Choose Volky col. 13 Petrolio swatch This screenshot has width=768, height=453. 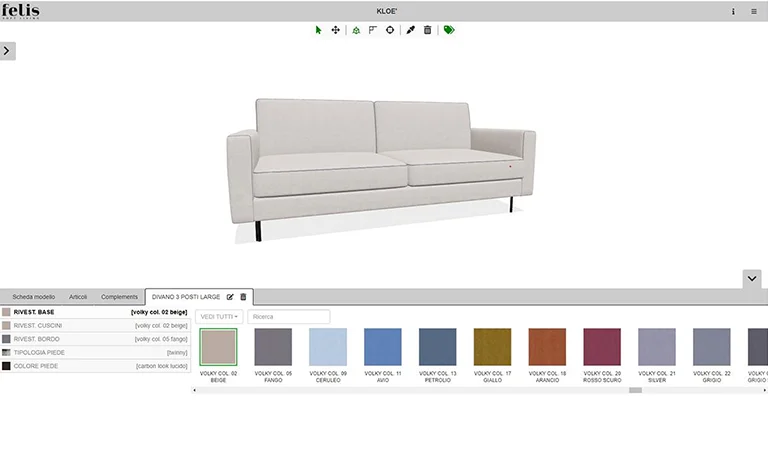tap(438, 347)
